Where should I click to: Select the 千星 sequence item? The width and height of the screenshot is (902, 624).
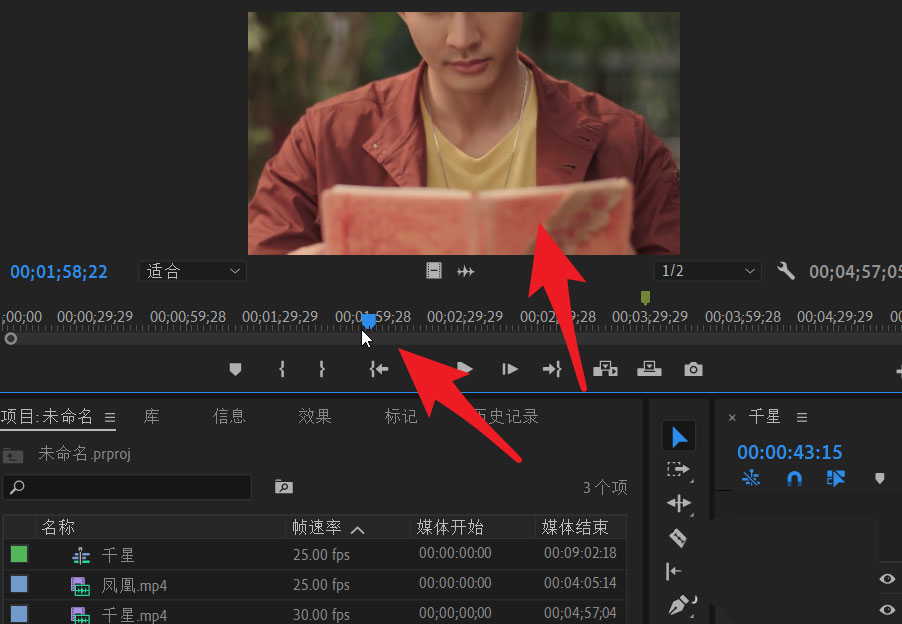(118, 555)
